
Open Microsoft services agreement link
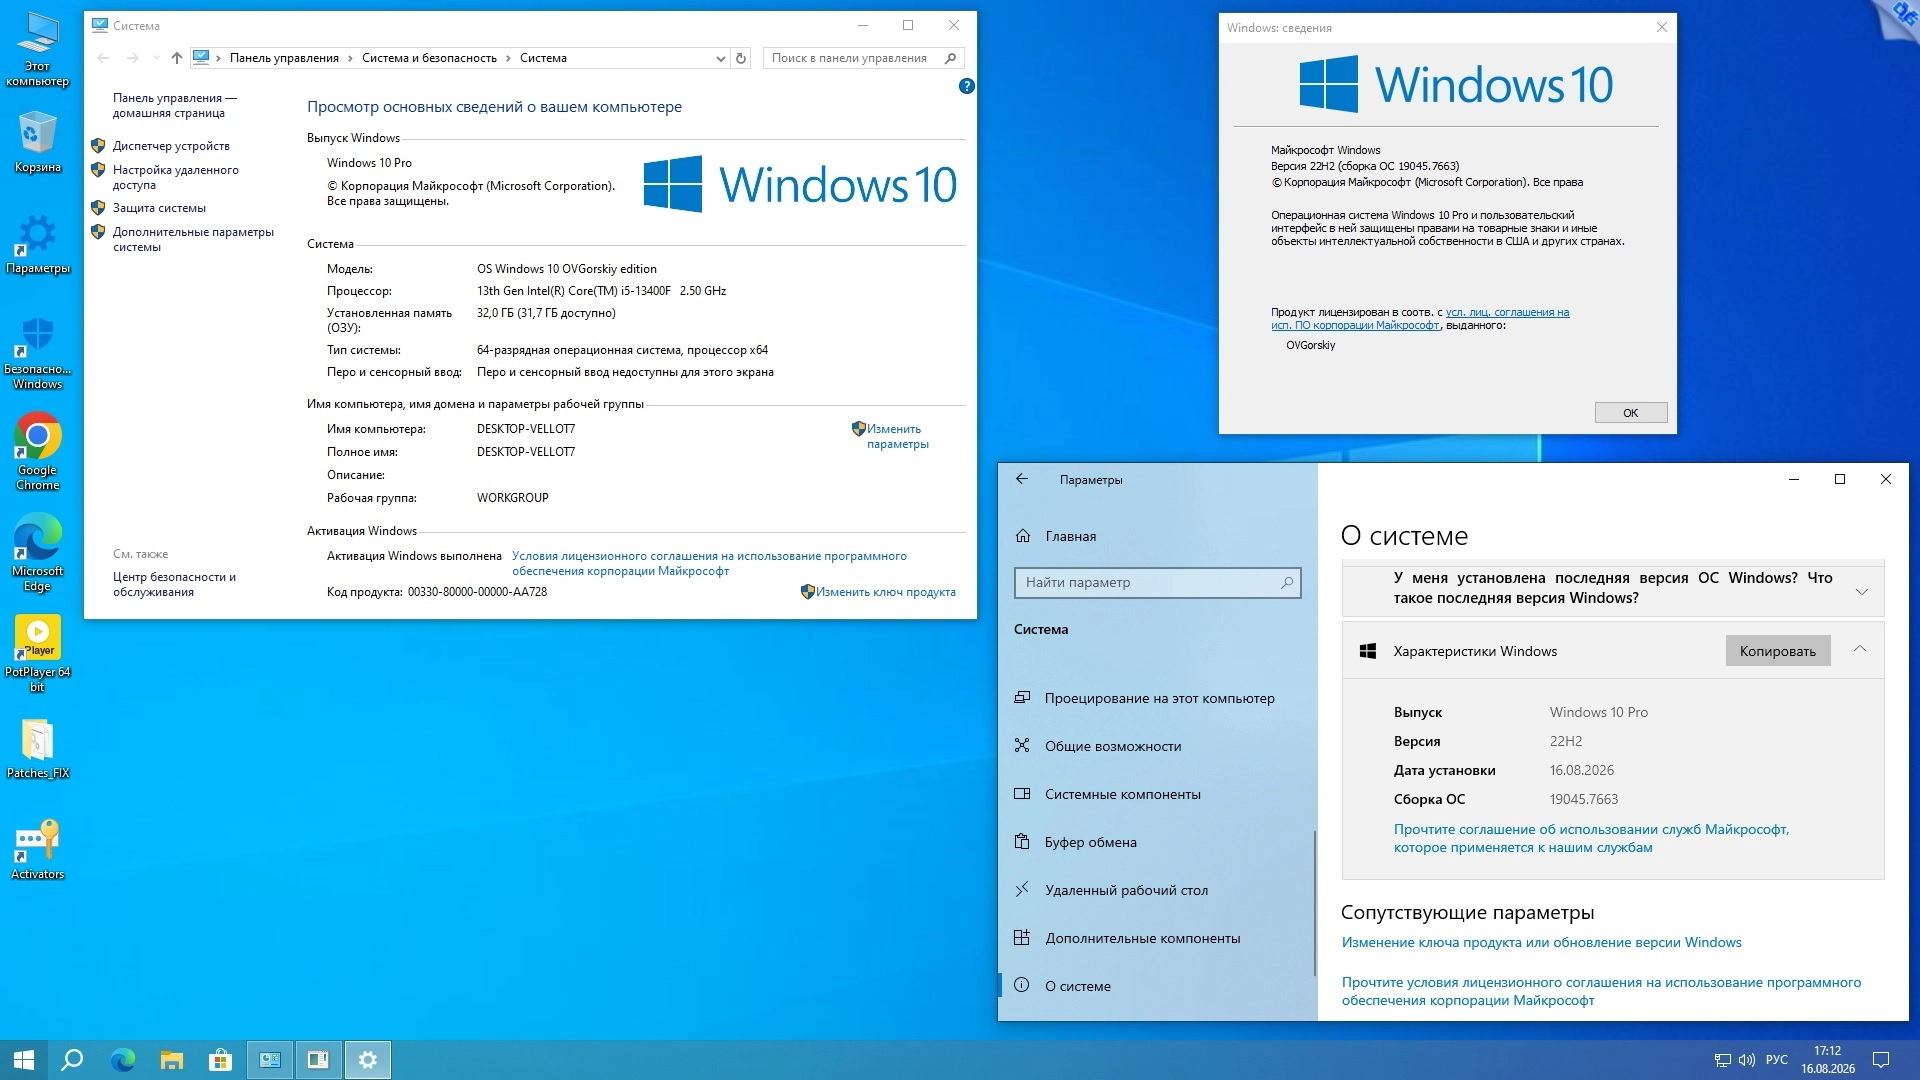pyautogui.click(x=1591, y=838)
